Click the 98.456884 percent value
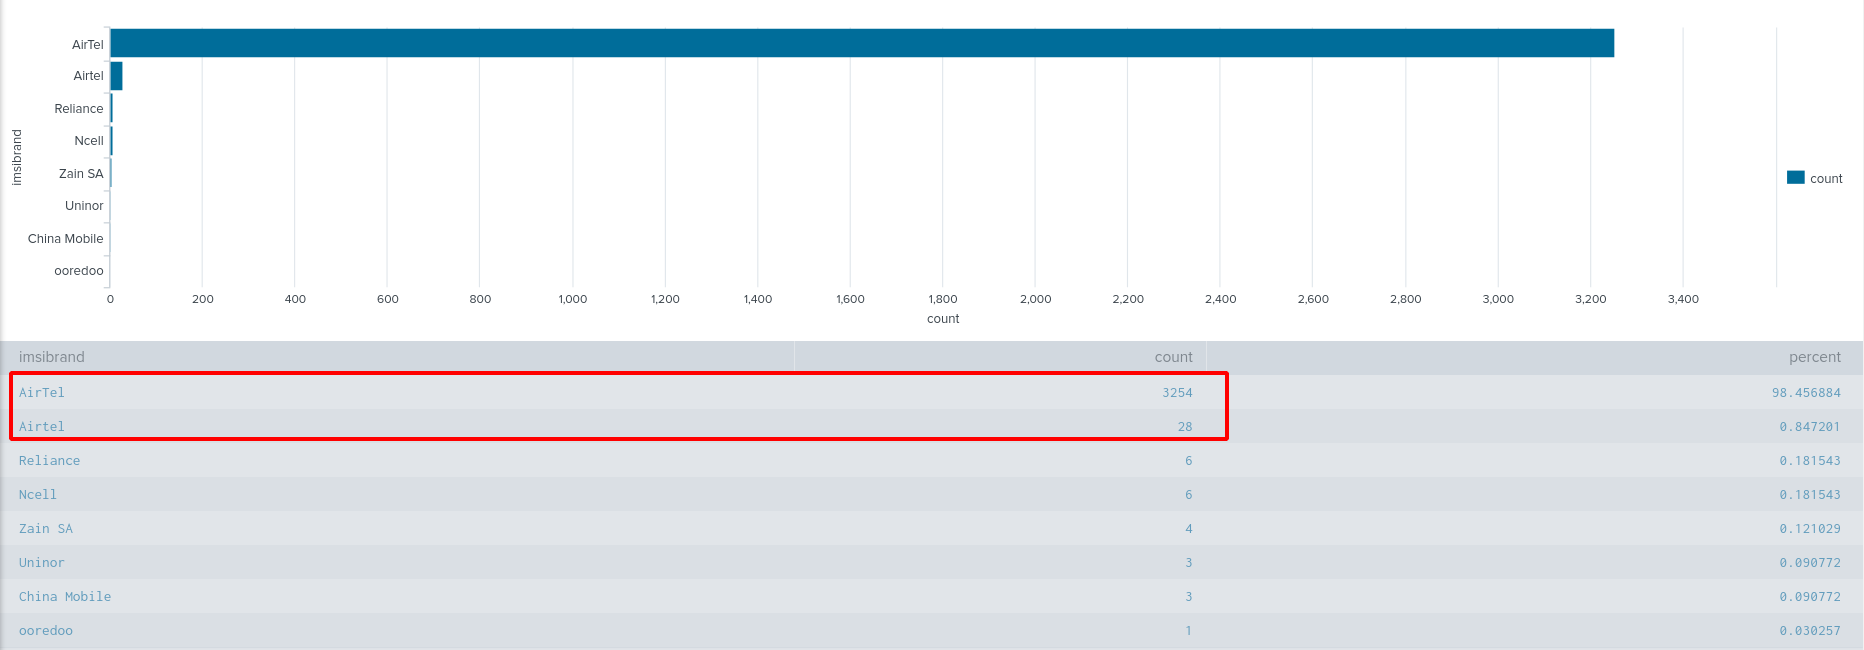 point(1806,393)
